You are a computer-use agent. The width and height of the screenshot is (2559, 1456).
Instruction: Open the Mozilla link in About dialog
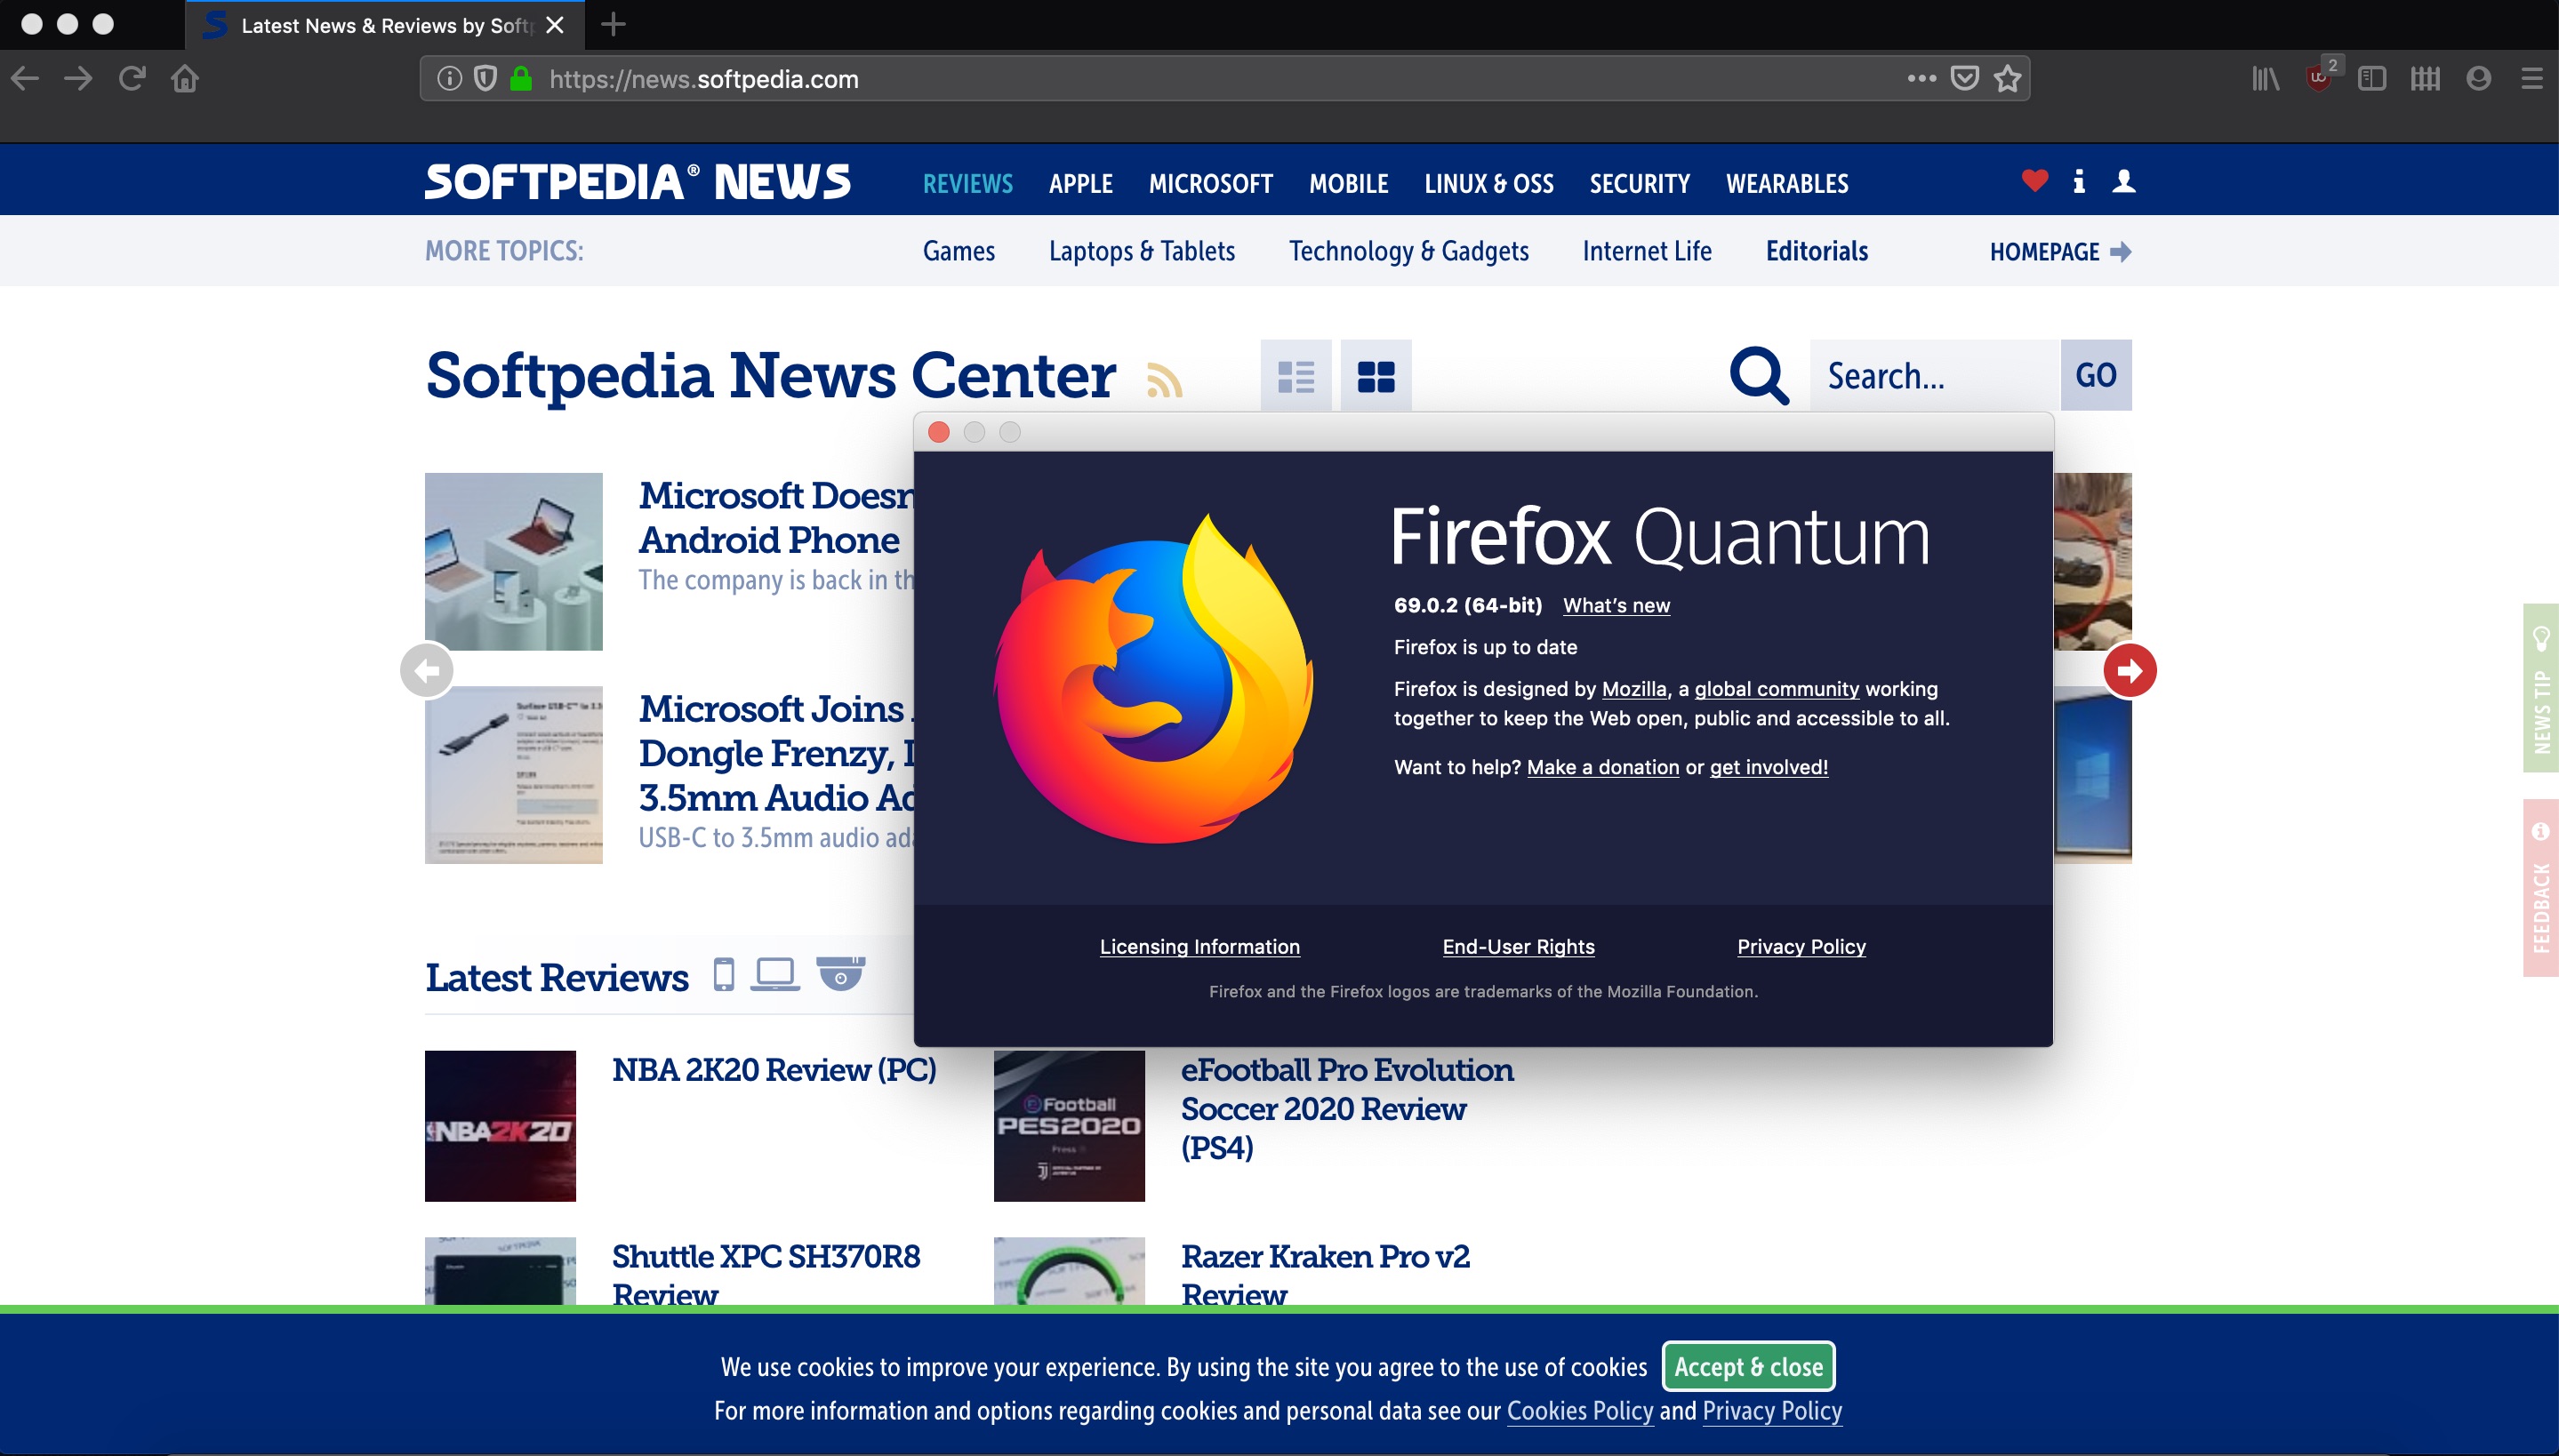coord(1634,689)
